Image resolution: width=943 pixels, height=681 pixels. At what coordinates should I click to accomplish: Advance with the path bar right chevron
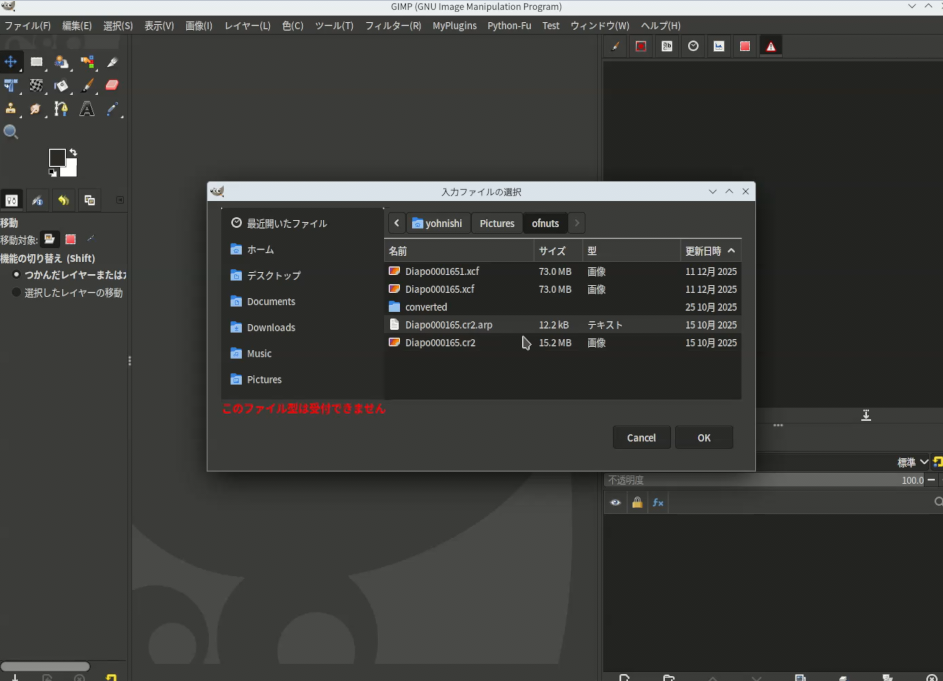click(577, 223)
